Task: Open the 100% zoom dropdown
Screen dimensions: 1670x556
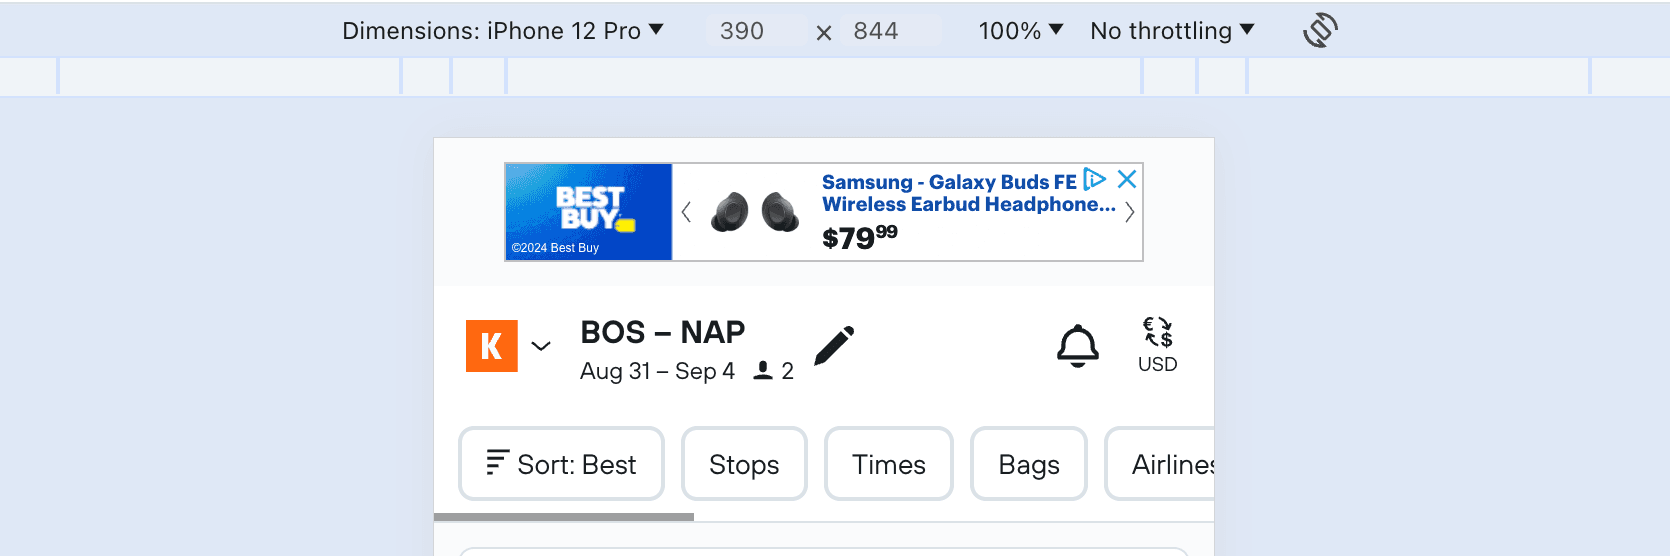Action: point(1021,31)
